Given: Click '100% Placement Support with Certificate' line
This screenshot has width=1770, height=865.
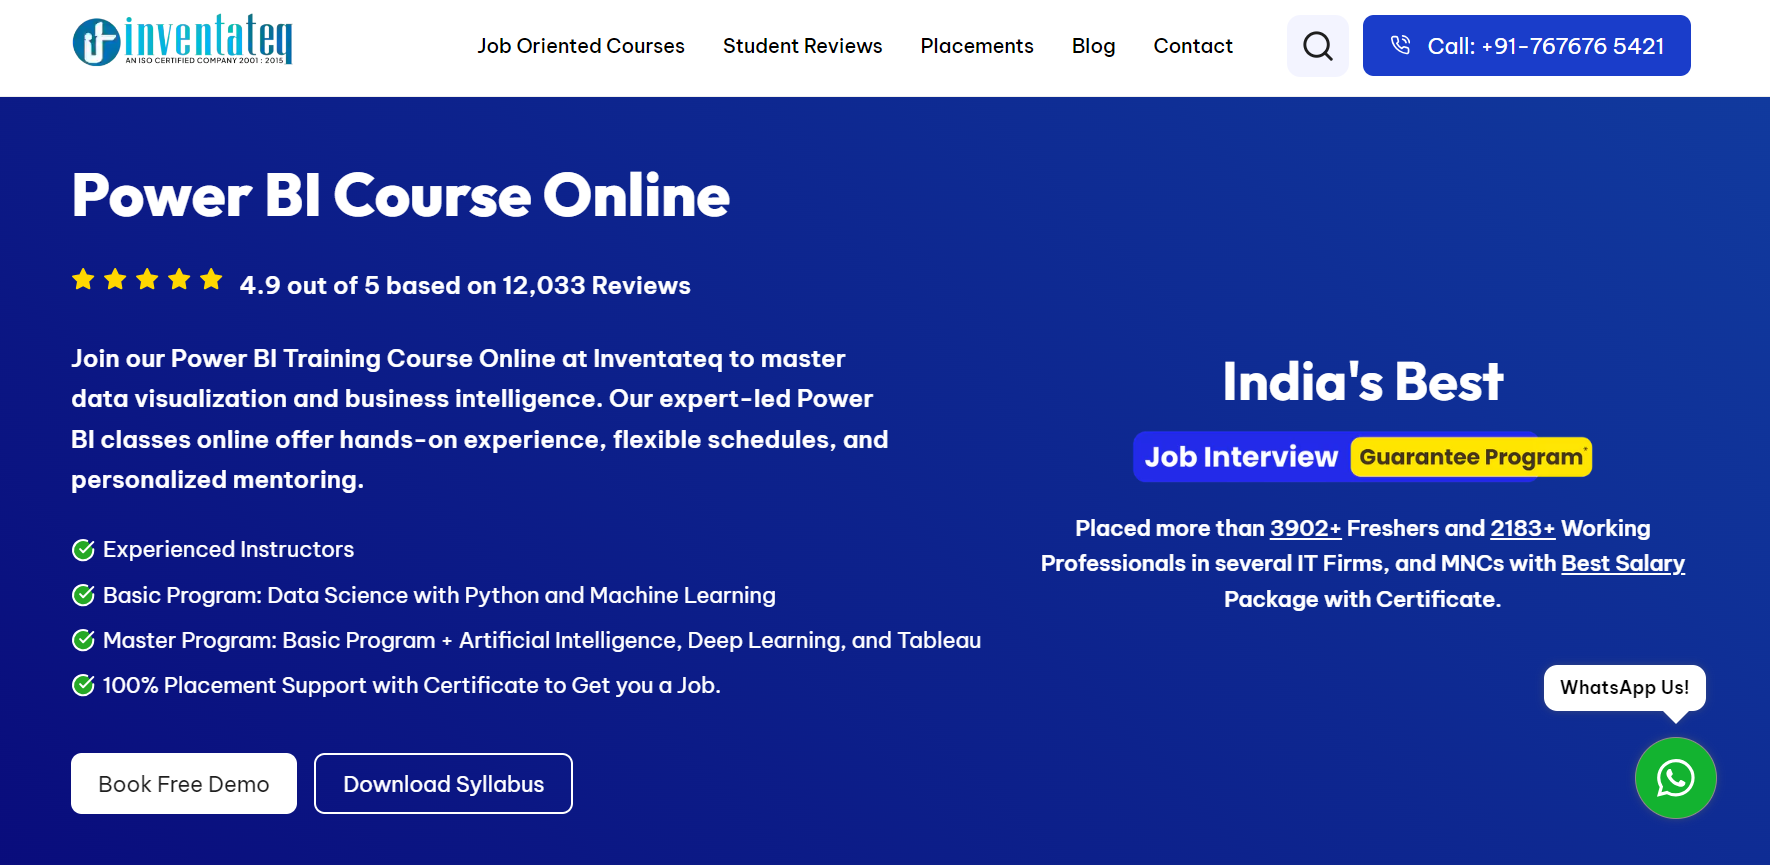Looking at the screenshot, I should pos(412,686).
